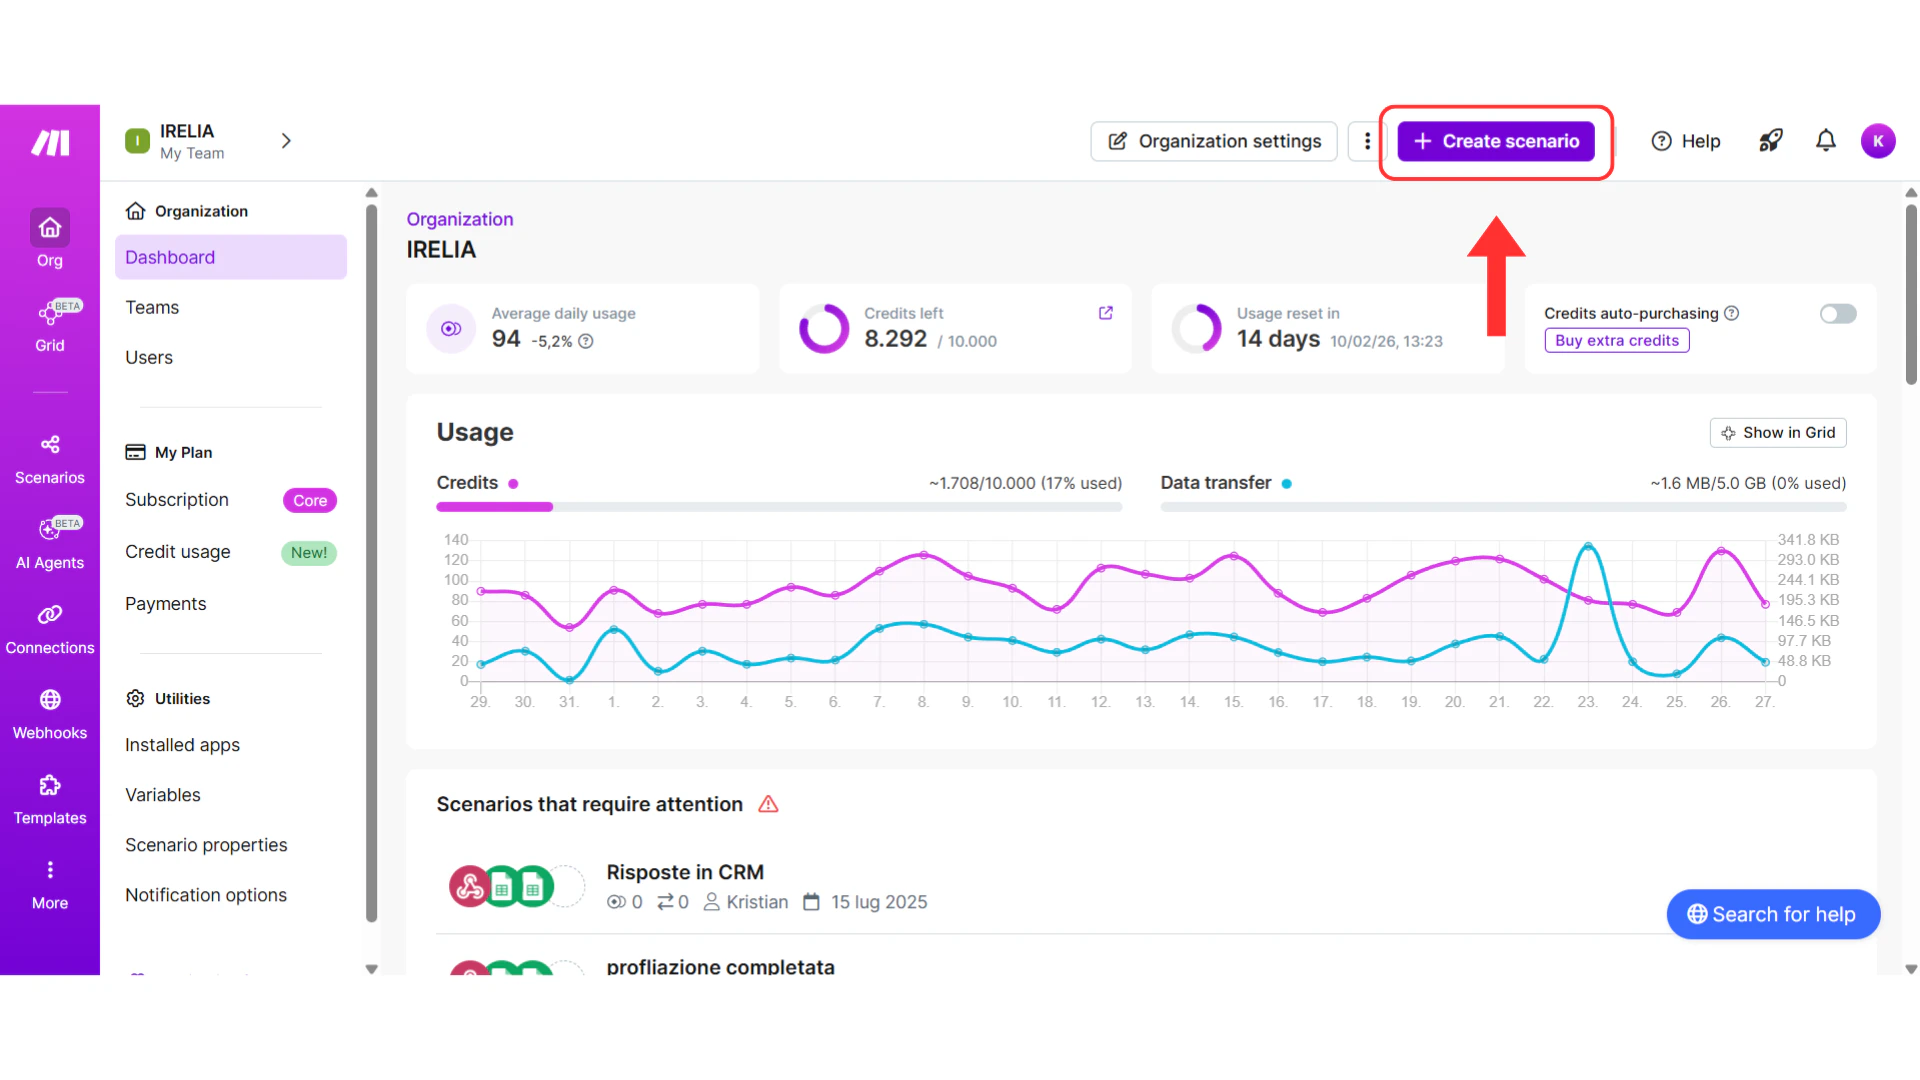Open your profile via the K avatar
1920x1080 pixels.
1879,140
